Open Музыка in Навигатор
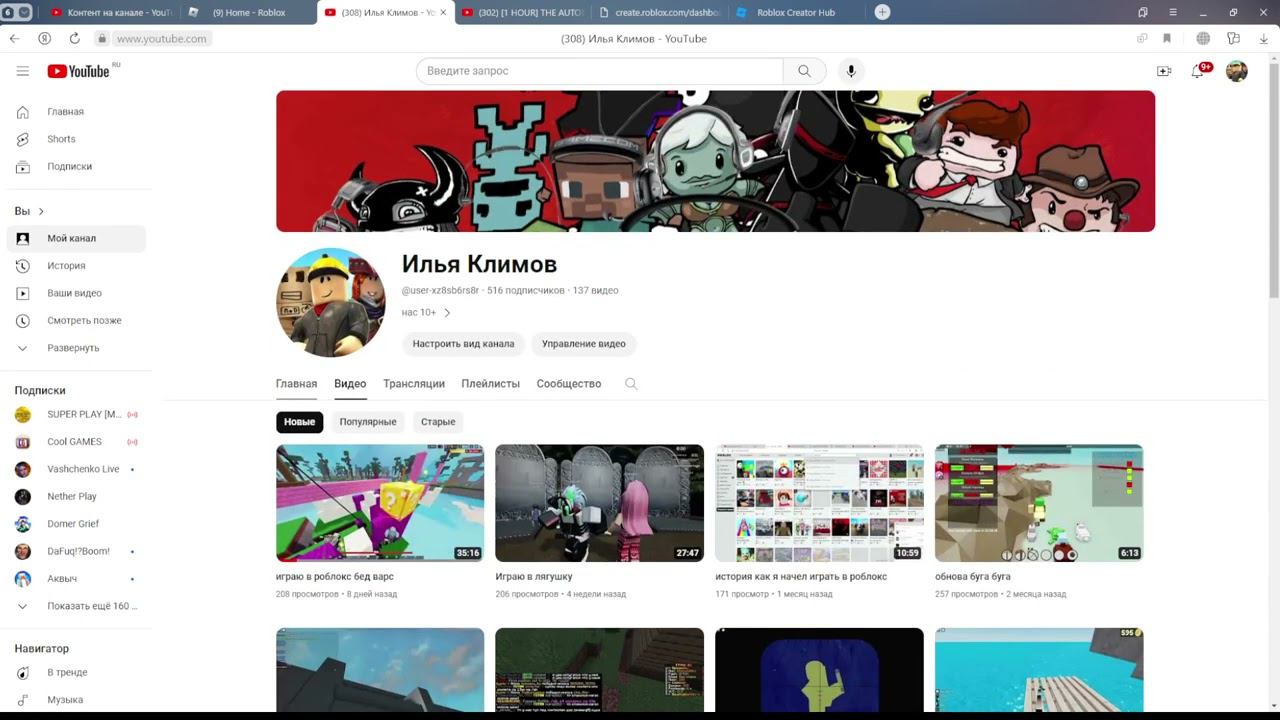The image size is (1280, 720). 76,700
